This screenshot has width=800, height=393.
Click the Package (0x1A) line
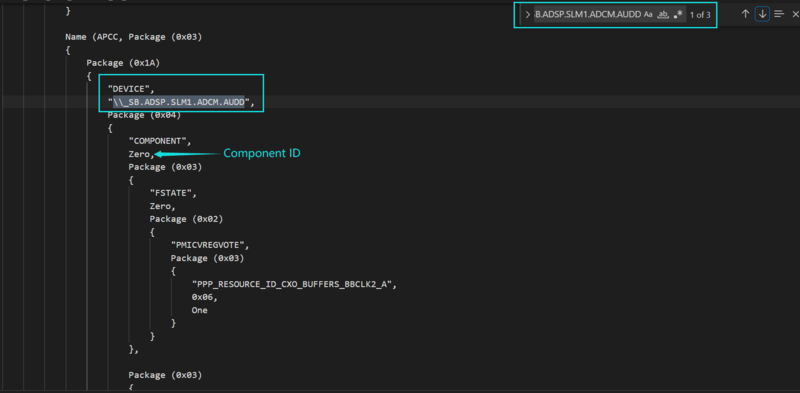[x=124, y=63]
